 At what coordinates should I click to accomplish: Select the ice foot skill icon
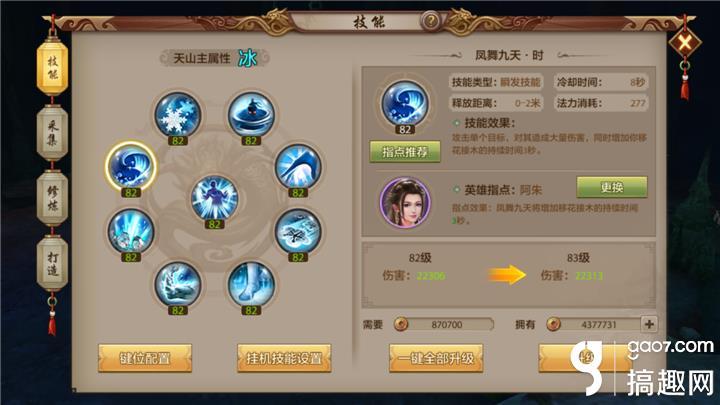(x=251, y=285)
